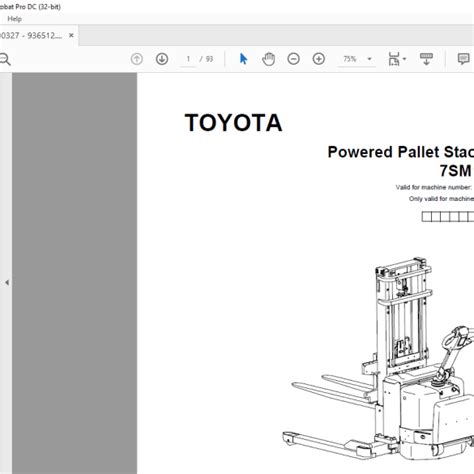Image resolution: width=474 pixels, height=474 pixels.
Task: Click the page number input field
Action: [188, 59]
